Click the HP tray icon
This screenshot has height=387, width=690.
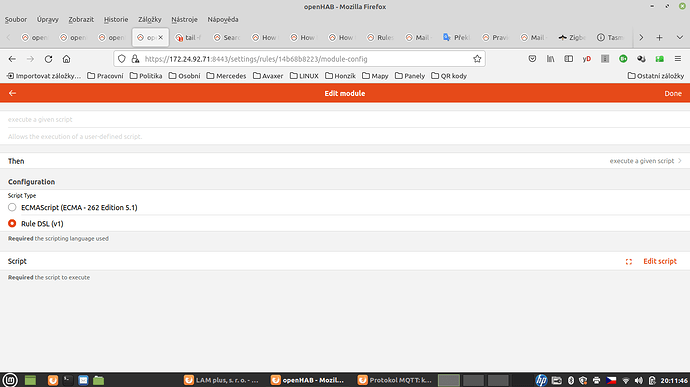click(x=541, y=380)
